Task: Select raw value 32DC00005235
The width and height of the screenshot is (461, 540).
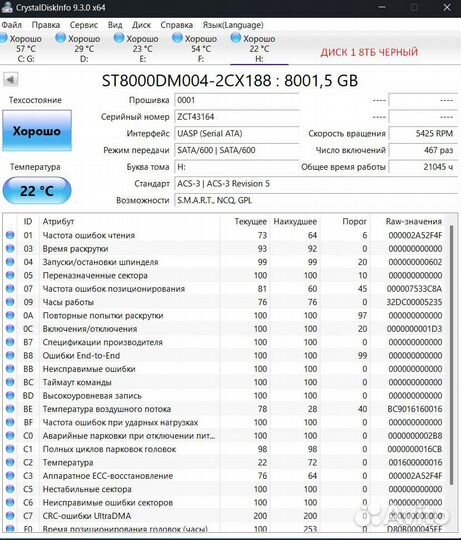Action: [414, 302]
